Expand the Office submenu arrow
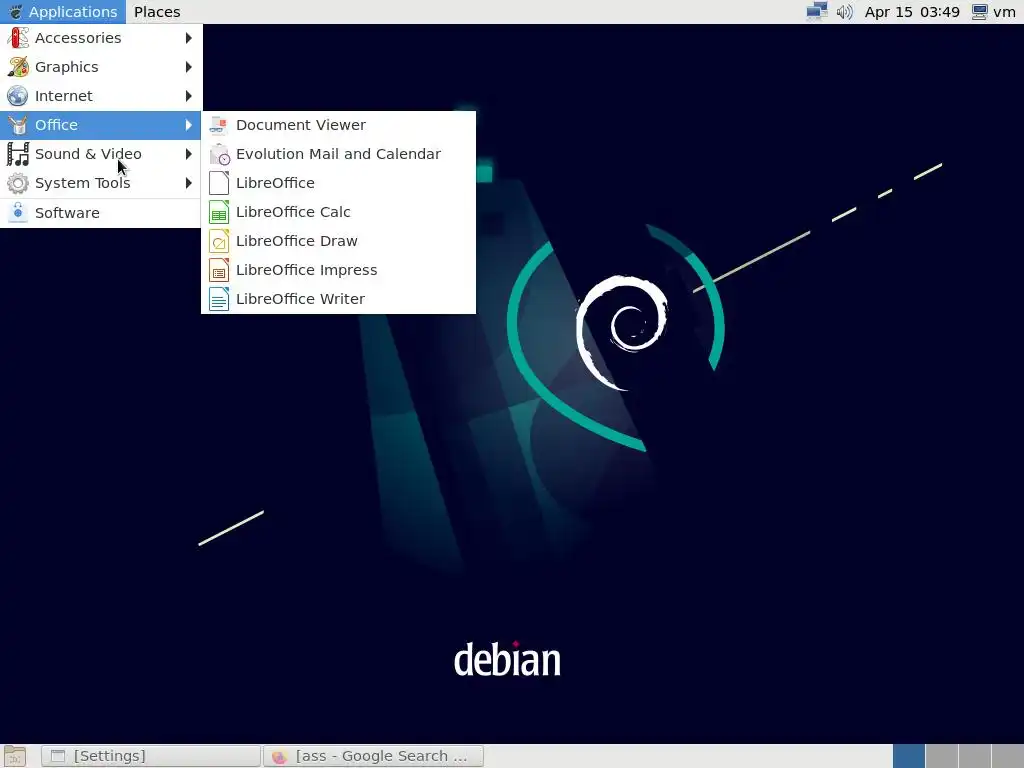The height and width of the screenshot is (768, 1024). (x=189, y=125)
